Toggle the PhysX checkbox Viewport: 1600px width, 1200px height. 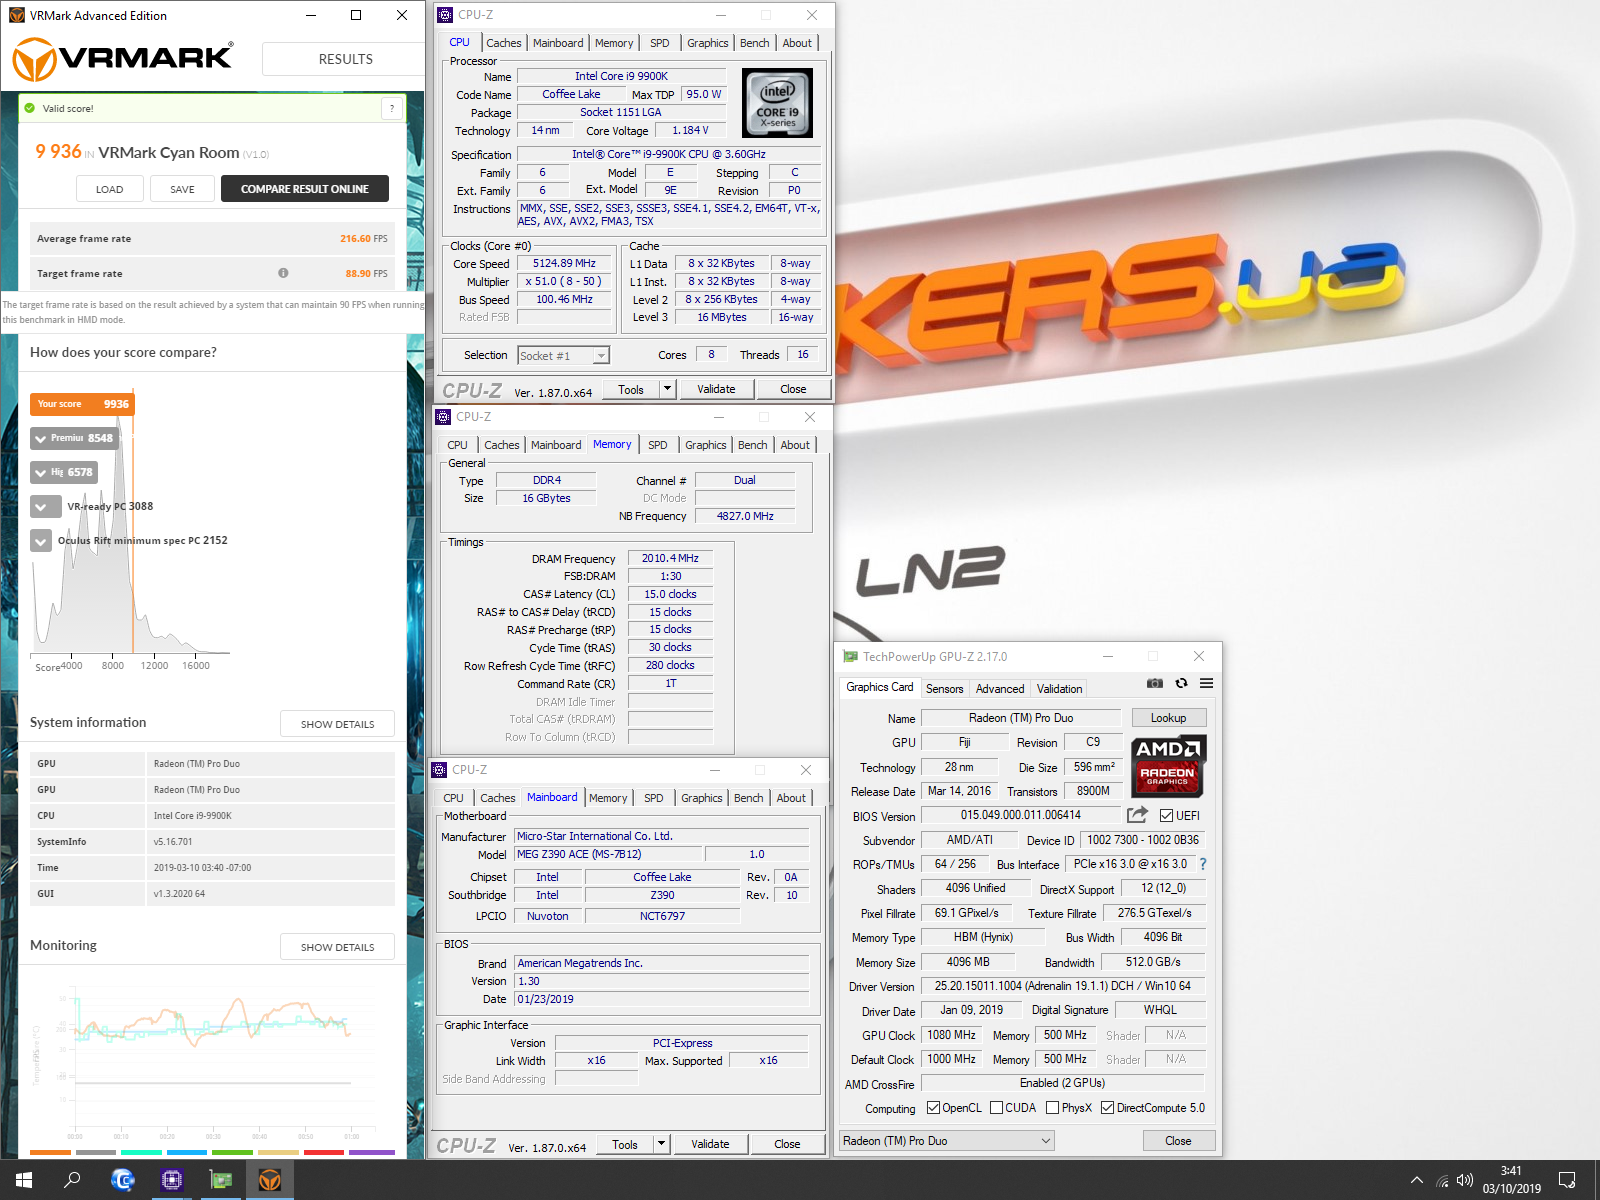click(1052, 1107)
